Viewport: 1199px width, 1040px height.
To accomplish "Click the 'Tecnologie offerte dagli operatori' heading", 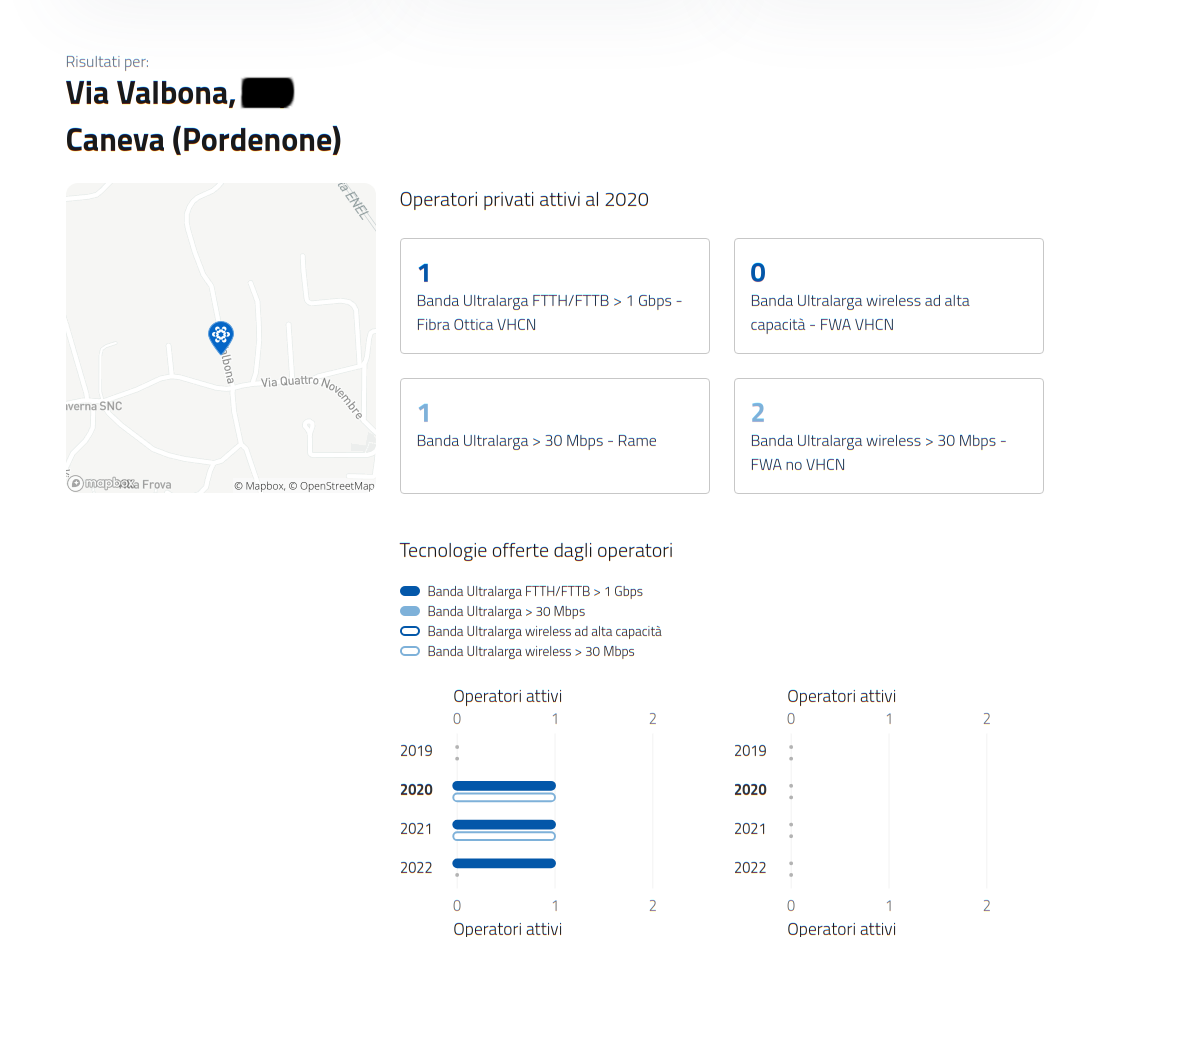I will click(536, 550).
